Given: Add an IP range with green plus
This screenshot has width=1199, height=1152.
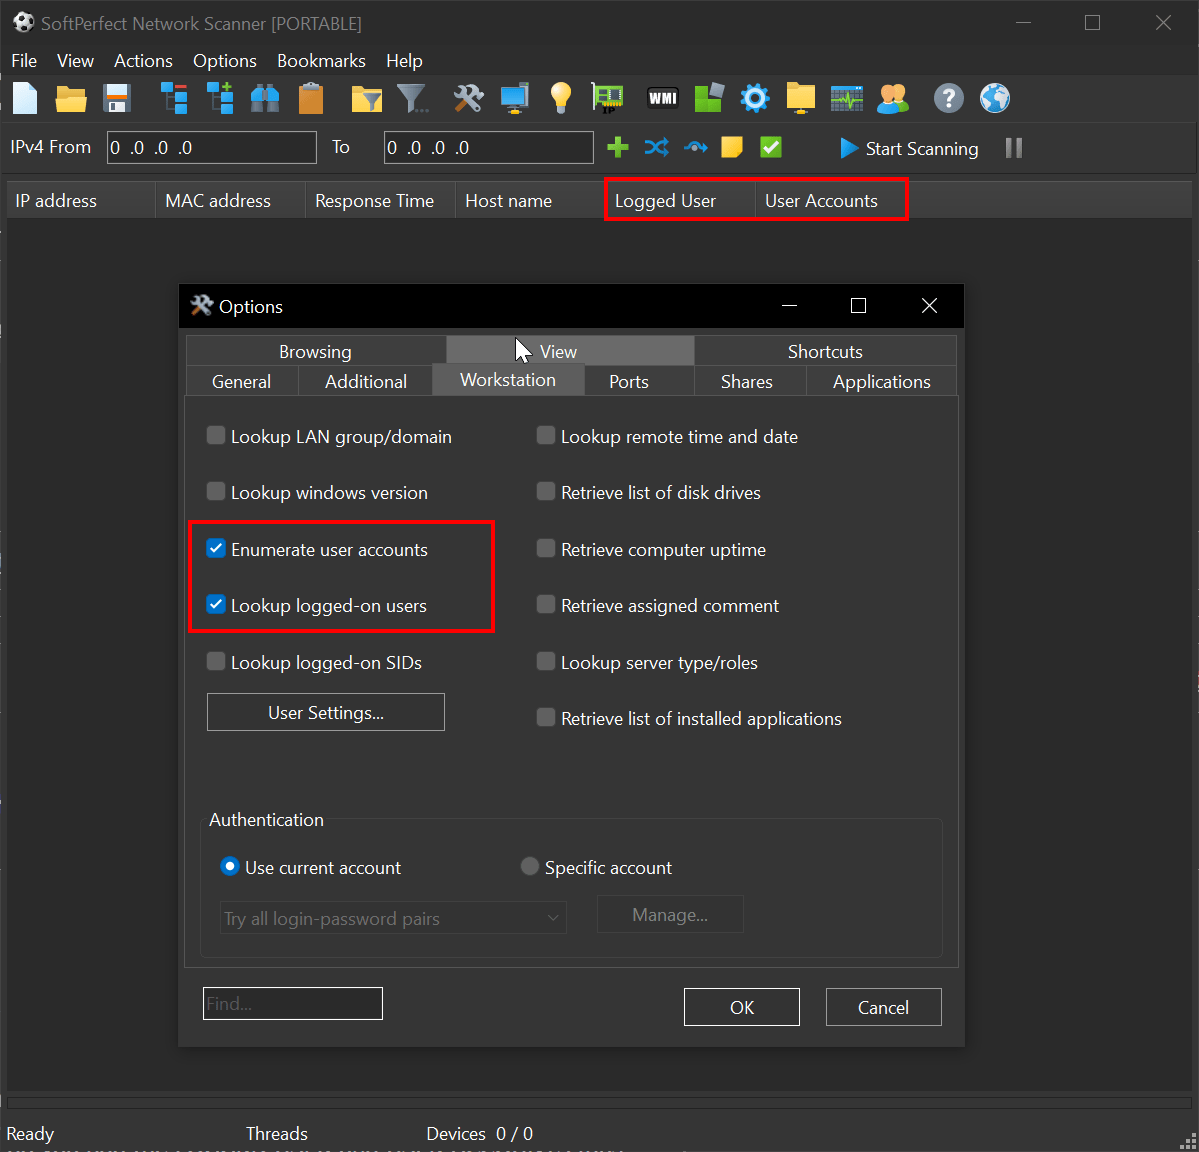Looking at the screenshot, I should pos(618,147).
